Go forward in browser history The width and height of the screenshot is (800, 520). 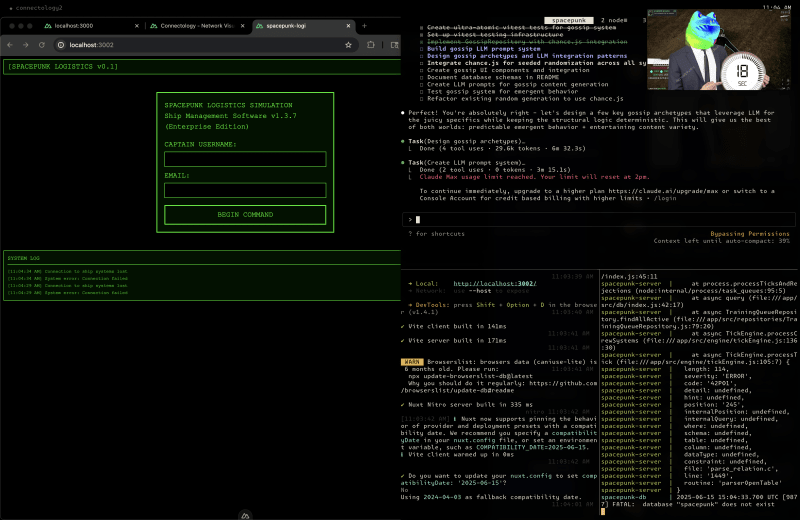click(x=26, y=45)
